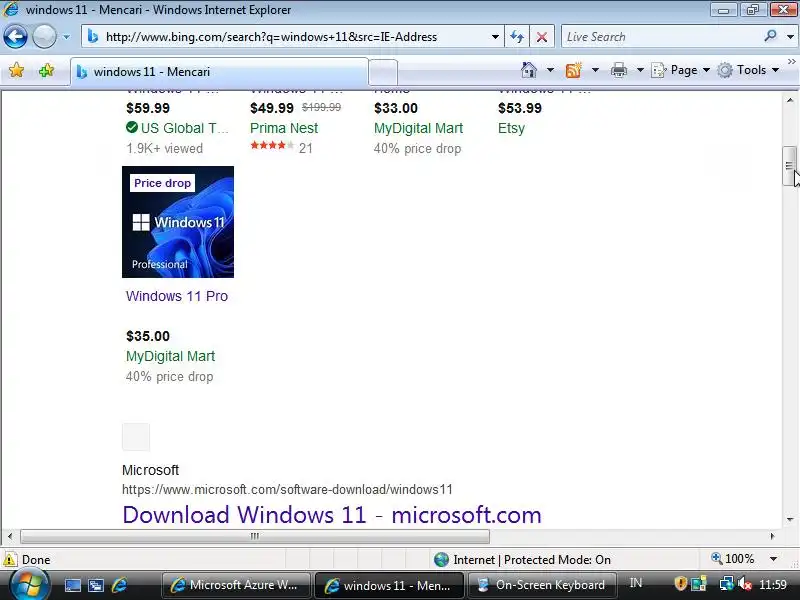
Task: Open the recent pages dropdown arrow
Action: tap(66, 37)
